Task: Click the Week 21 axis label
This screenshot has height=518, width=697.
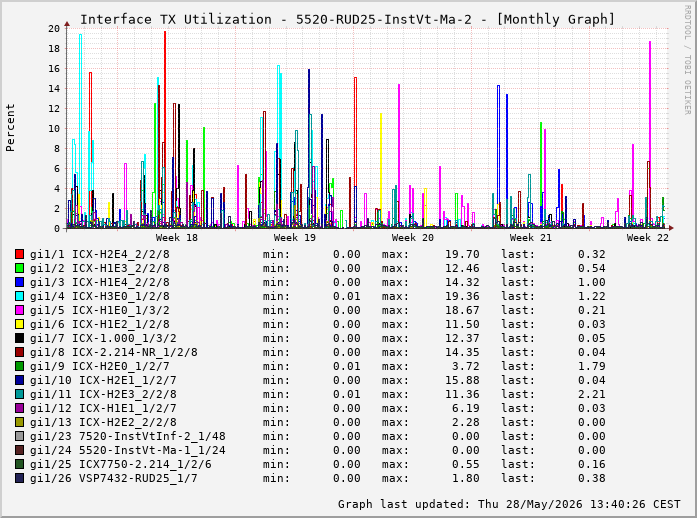Action: click(530, 238)
